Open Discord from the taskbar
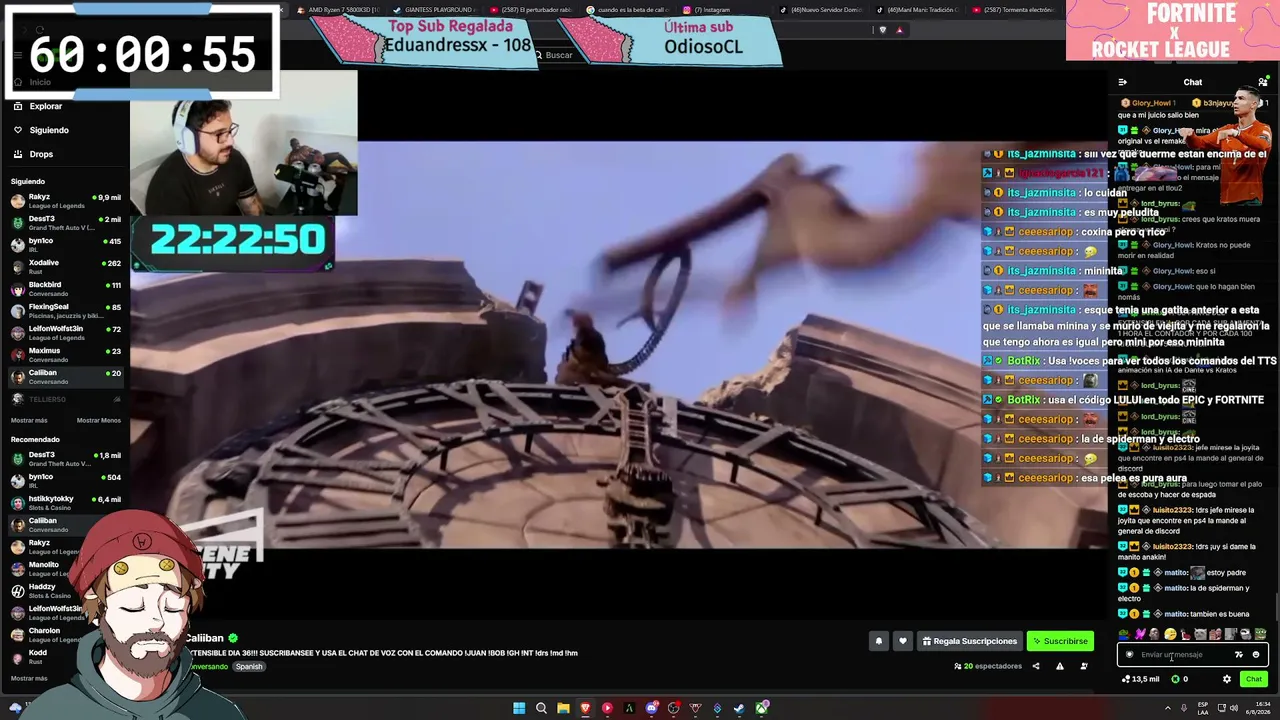1280x720 pixels. [651, 708]
